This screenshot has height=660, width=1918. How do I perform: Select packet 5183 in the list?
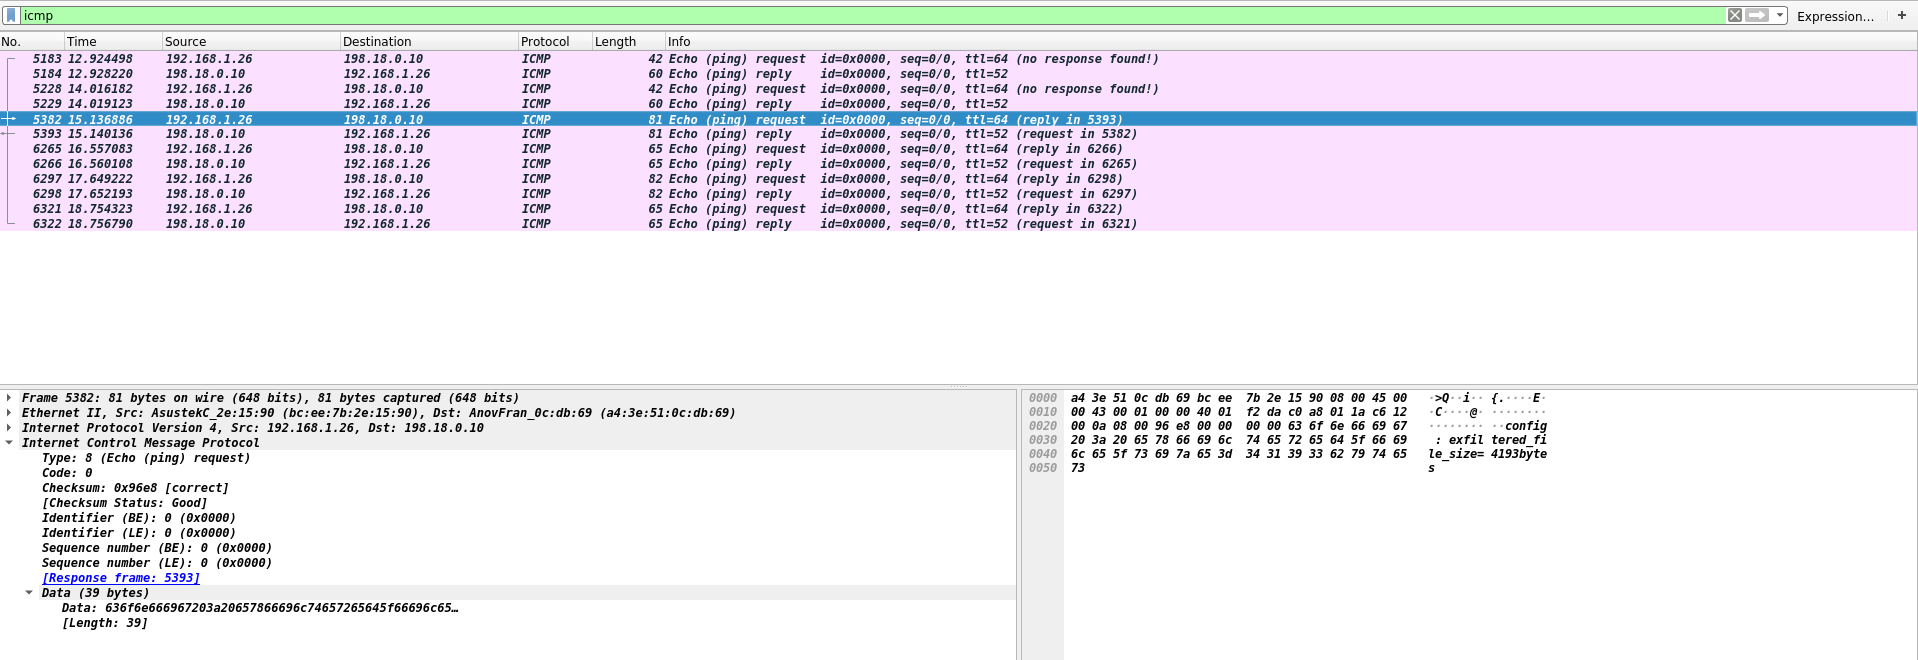(x=958, y=59)
